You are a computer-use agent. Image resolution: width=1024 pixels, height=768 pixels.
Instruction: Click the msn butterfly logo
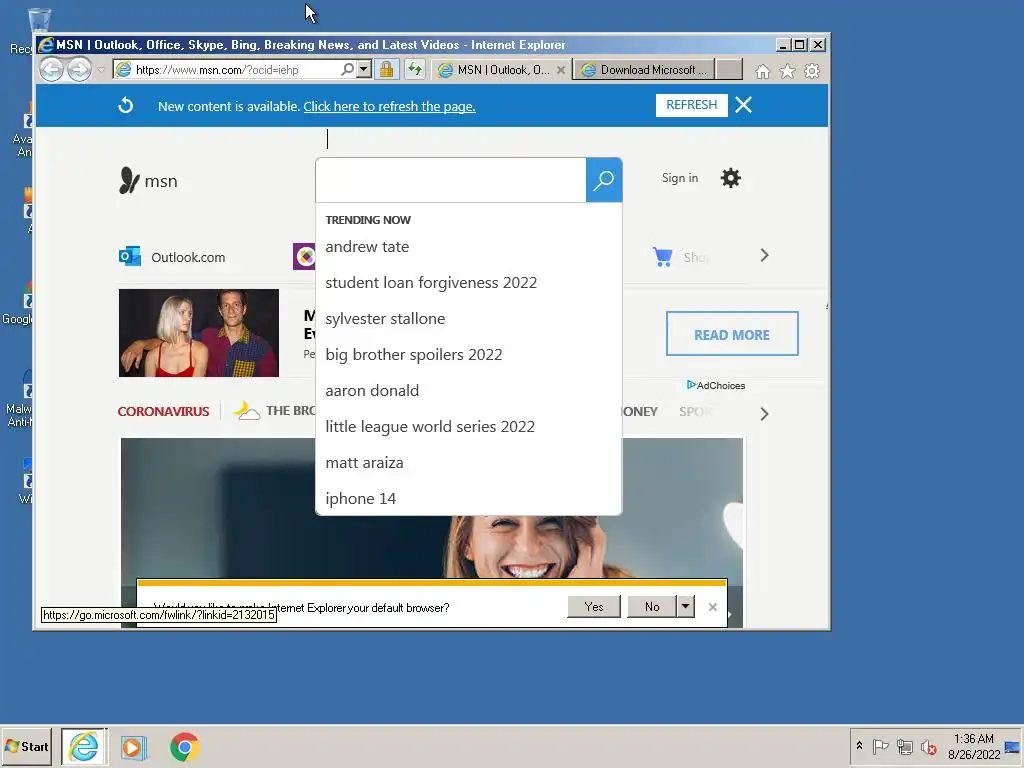point(148,181)
